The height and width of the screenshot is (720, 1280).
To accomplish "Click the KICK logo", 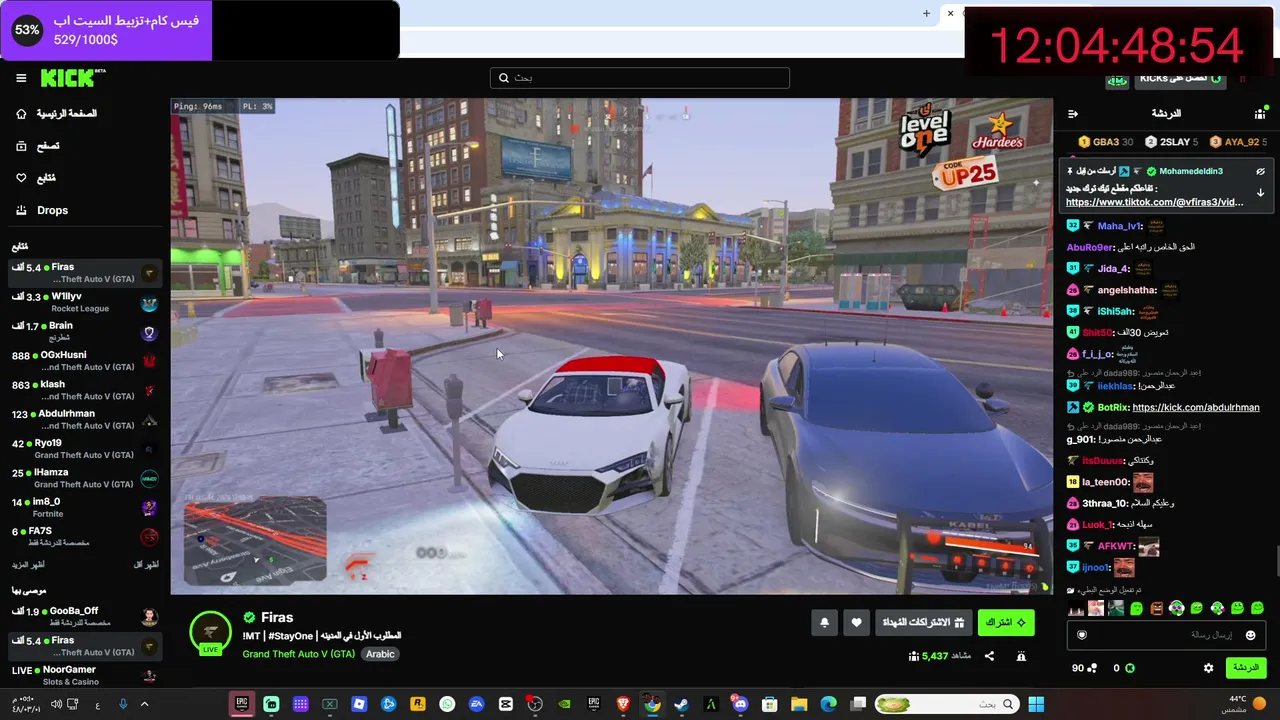I will click(73, 78).
